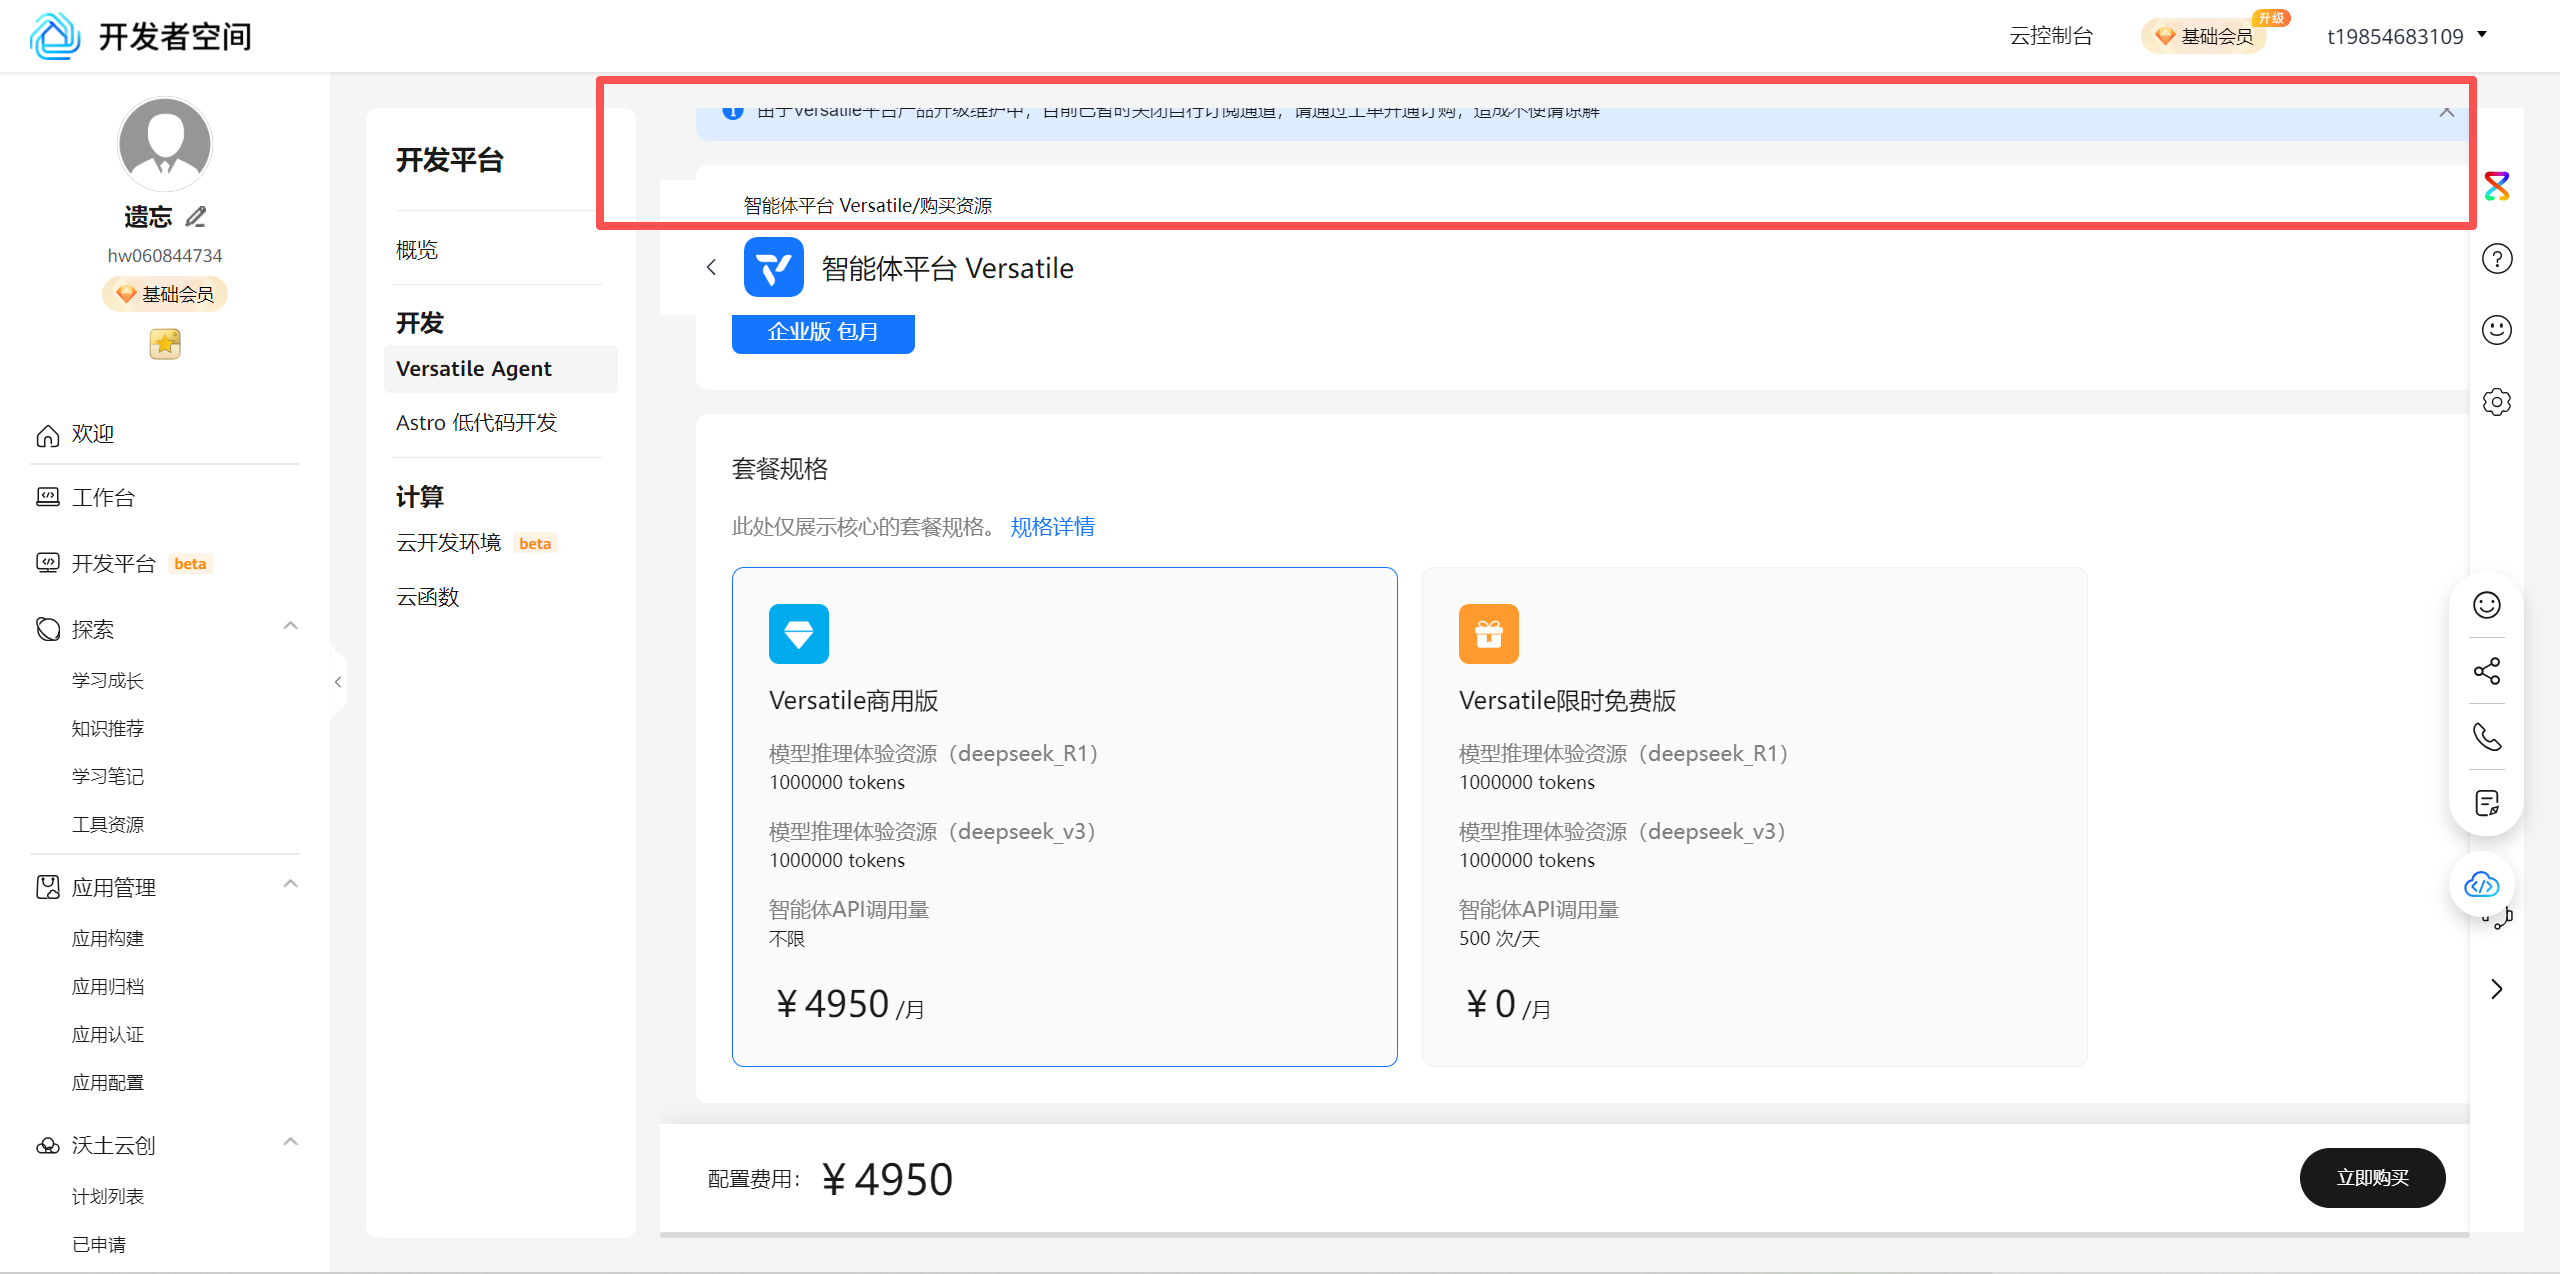
Task: Click the feedback note icon in floating panel
Action: point(2486,803)
